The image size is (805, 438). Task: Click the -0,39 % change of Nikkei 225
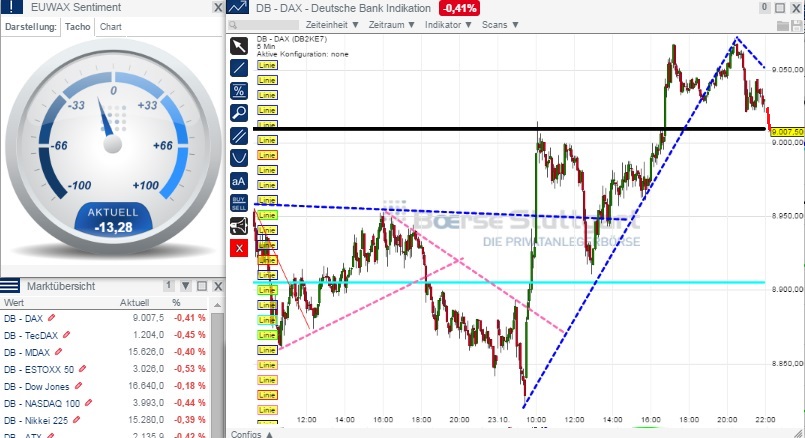click(x=189, y=420)
